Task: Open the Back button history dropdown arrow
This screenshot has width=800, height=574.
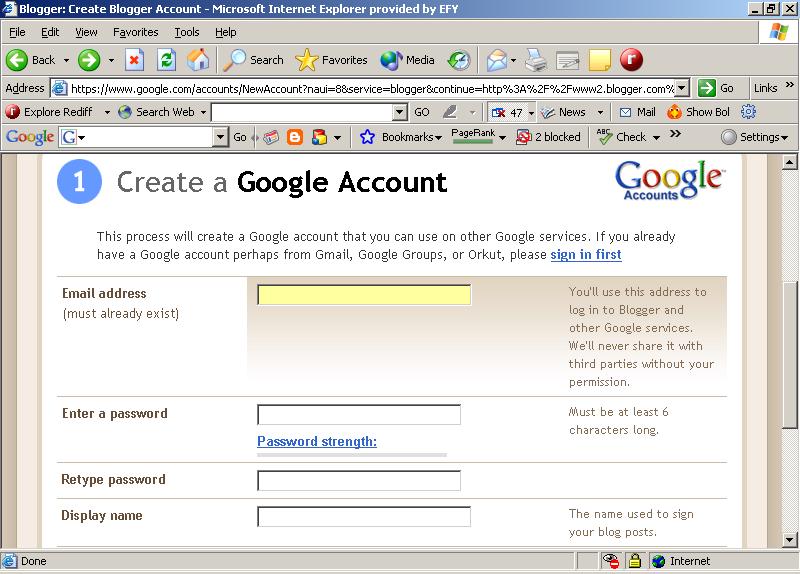Action: 66,60
